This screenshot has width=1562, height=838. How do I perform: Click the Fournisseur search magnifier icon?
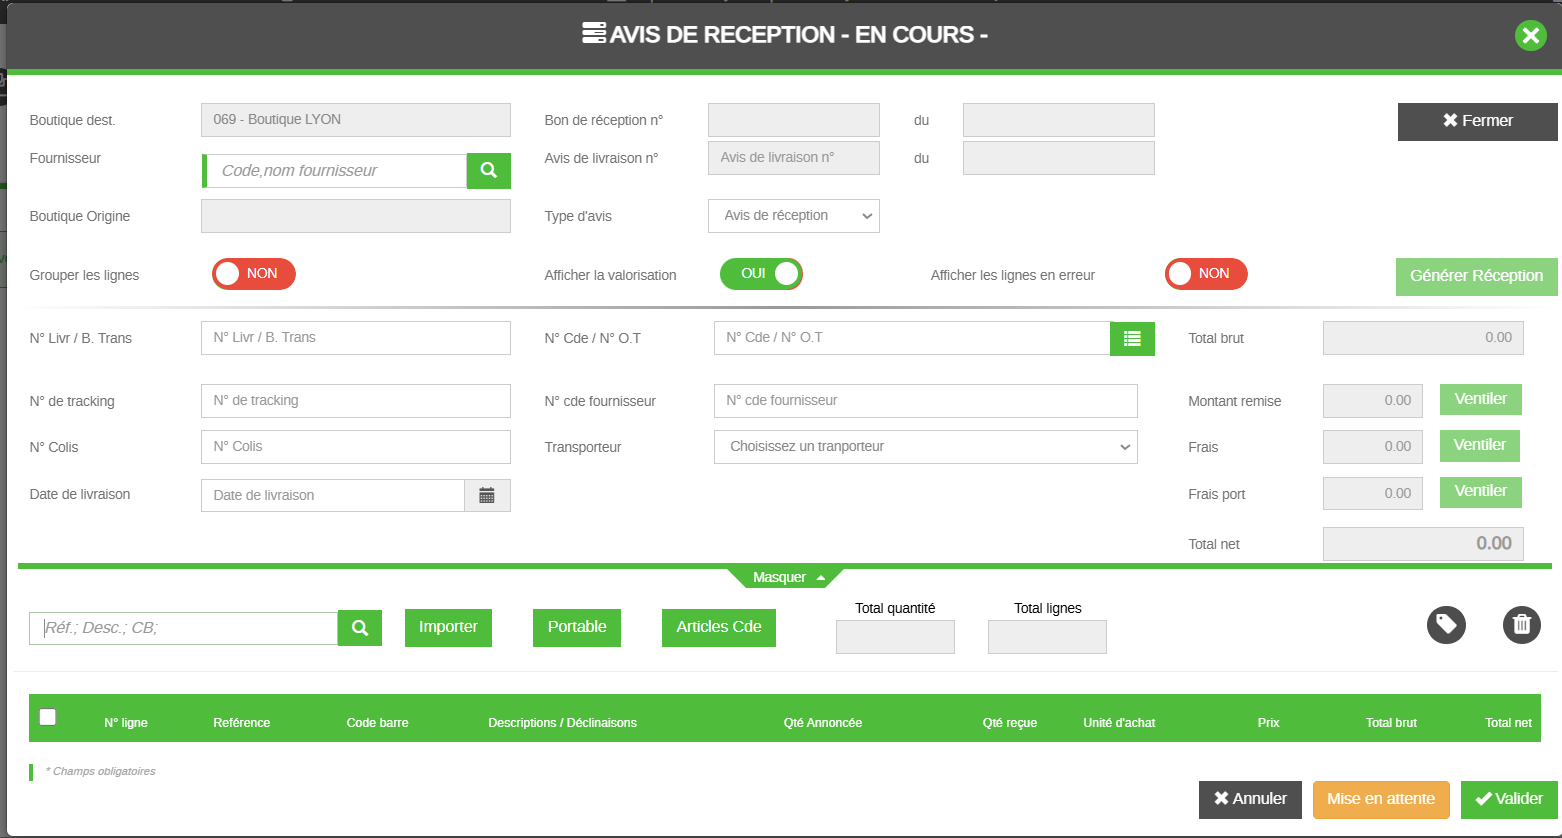click(x=489, y=171)
